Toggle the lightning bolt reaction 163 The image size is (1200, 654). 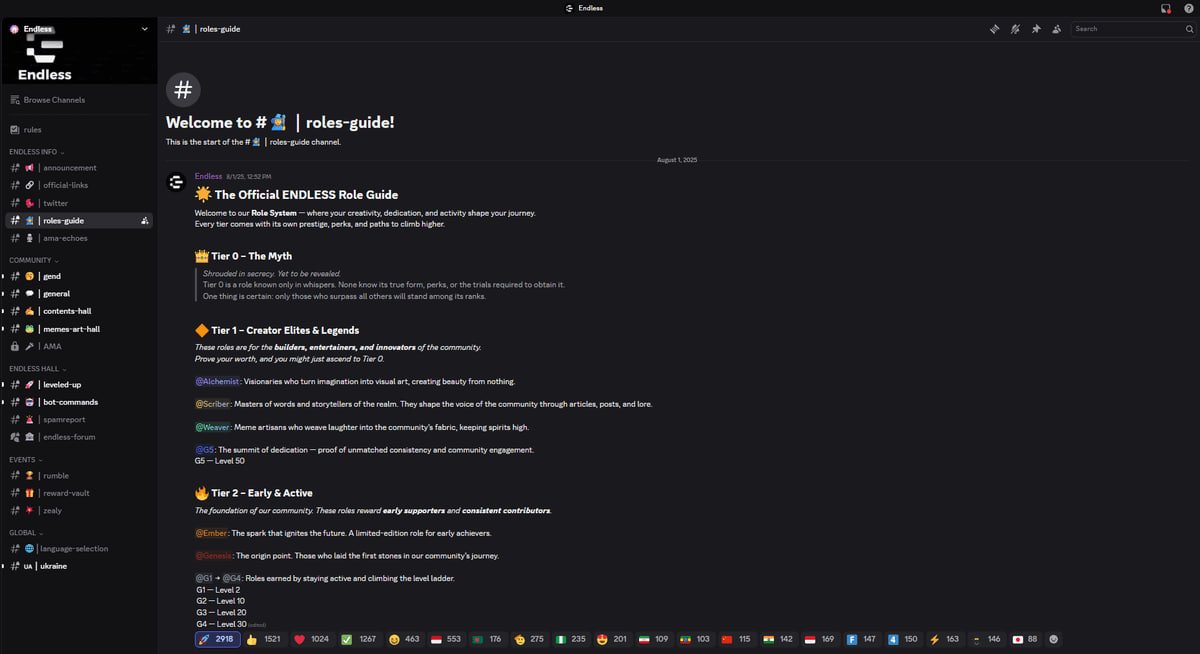point(944,639)
